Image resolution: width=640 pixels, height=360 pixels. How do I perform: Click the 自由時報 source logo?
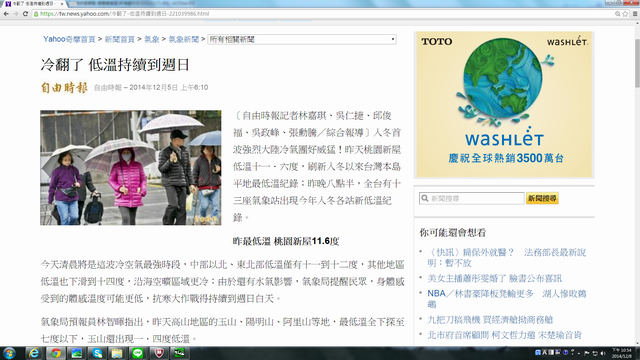pyautogui.click(x=64, y=87)
